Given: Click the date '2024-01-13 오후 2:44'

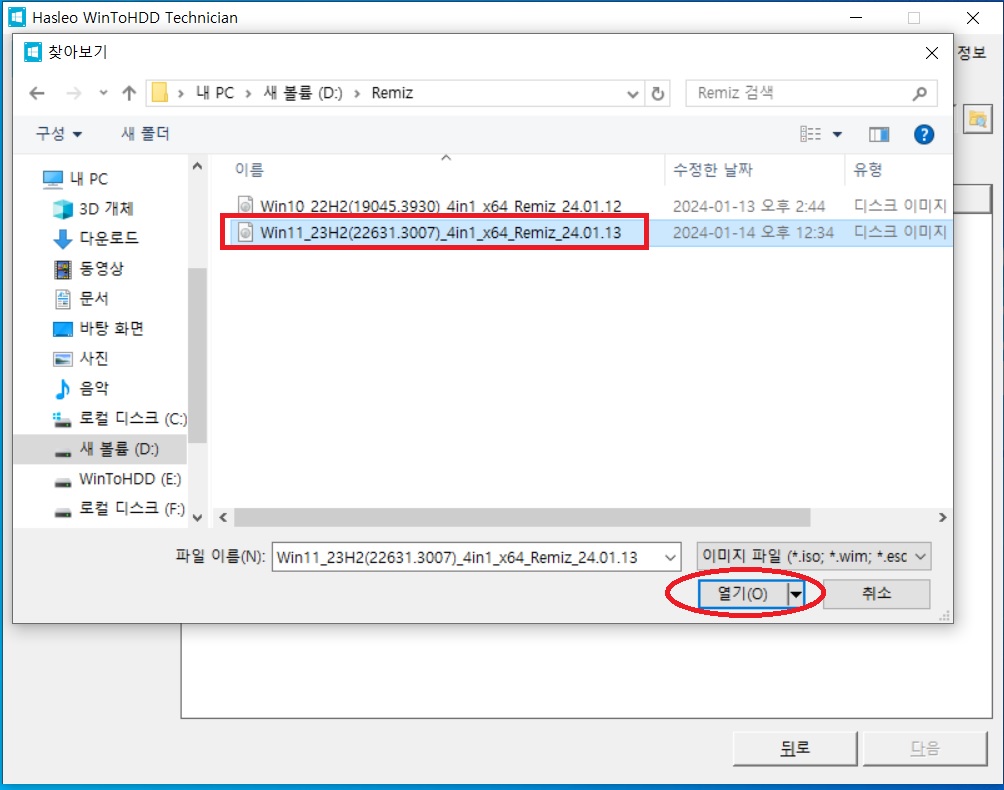Looking at the screenshot, I should click(749, 206).
